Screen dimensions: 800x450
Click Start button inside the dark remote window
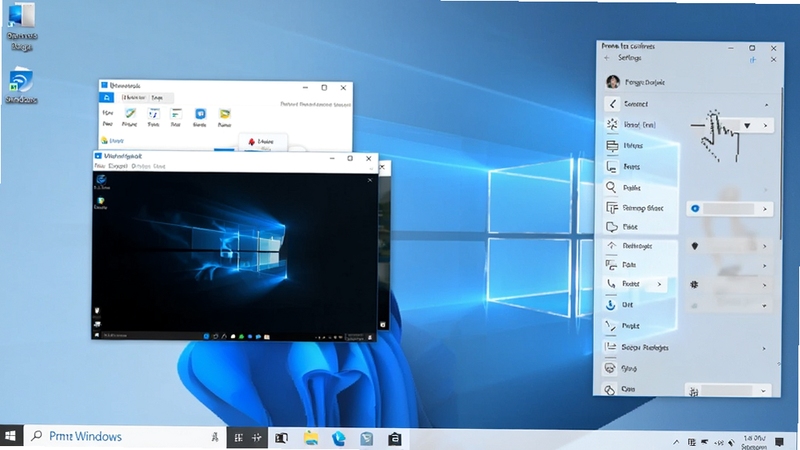click(96, 335)
